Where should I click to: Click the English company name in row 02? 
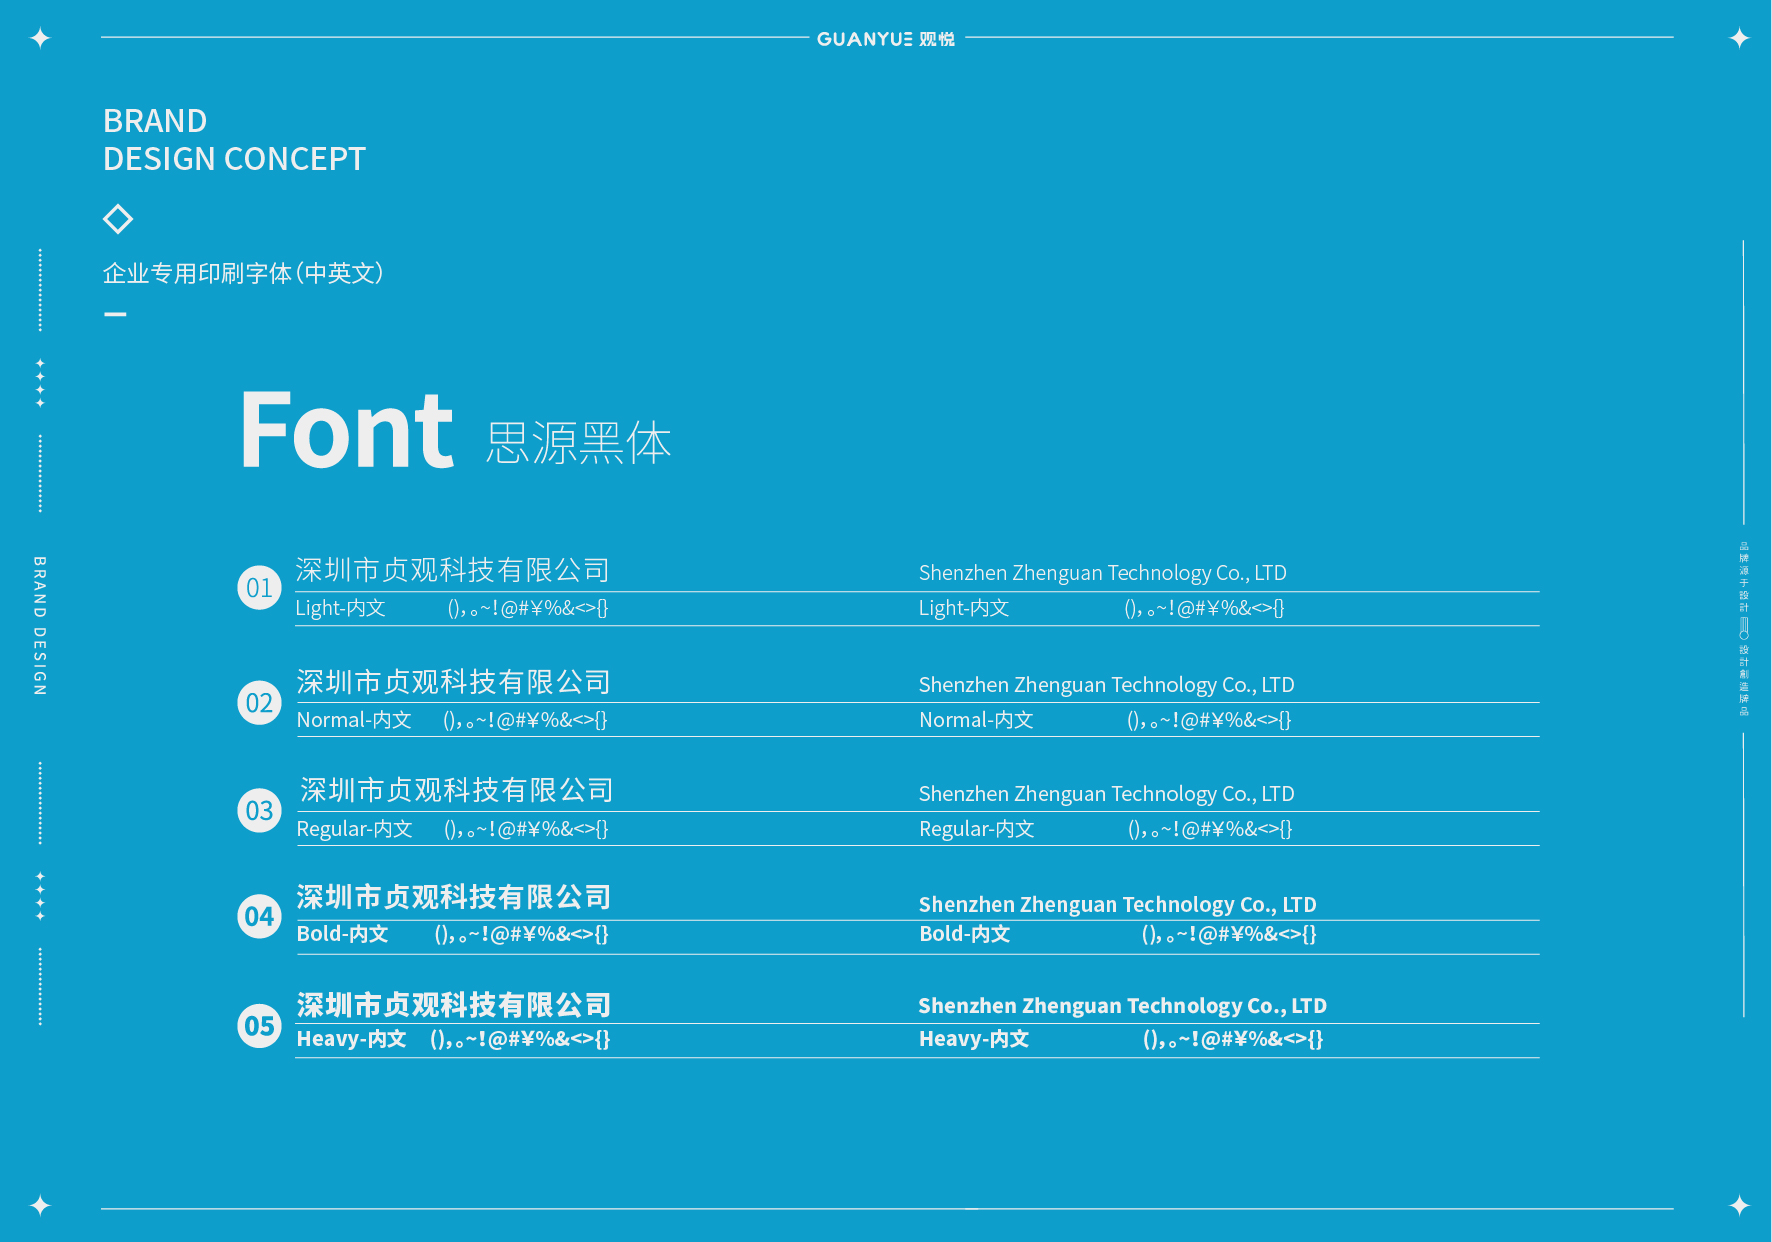point(1106,685)
